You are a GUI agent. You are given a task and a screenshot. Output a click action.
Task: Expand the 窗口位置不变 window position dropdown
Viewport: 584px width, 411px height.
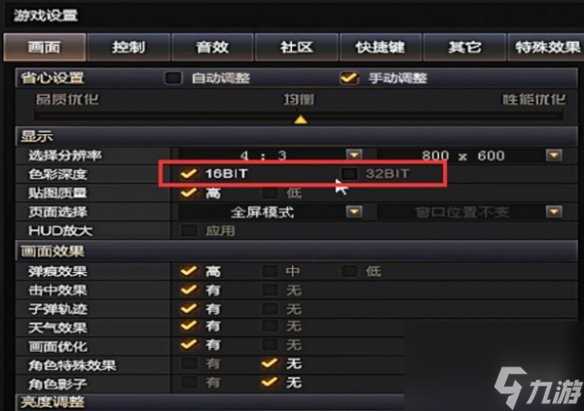coord(554,212)
